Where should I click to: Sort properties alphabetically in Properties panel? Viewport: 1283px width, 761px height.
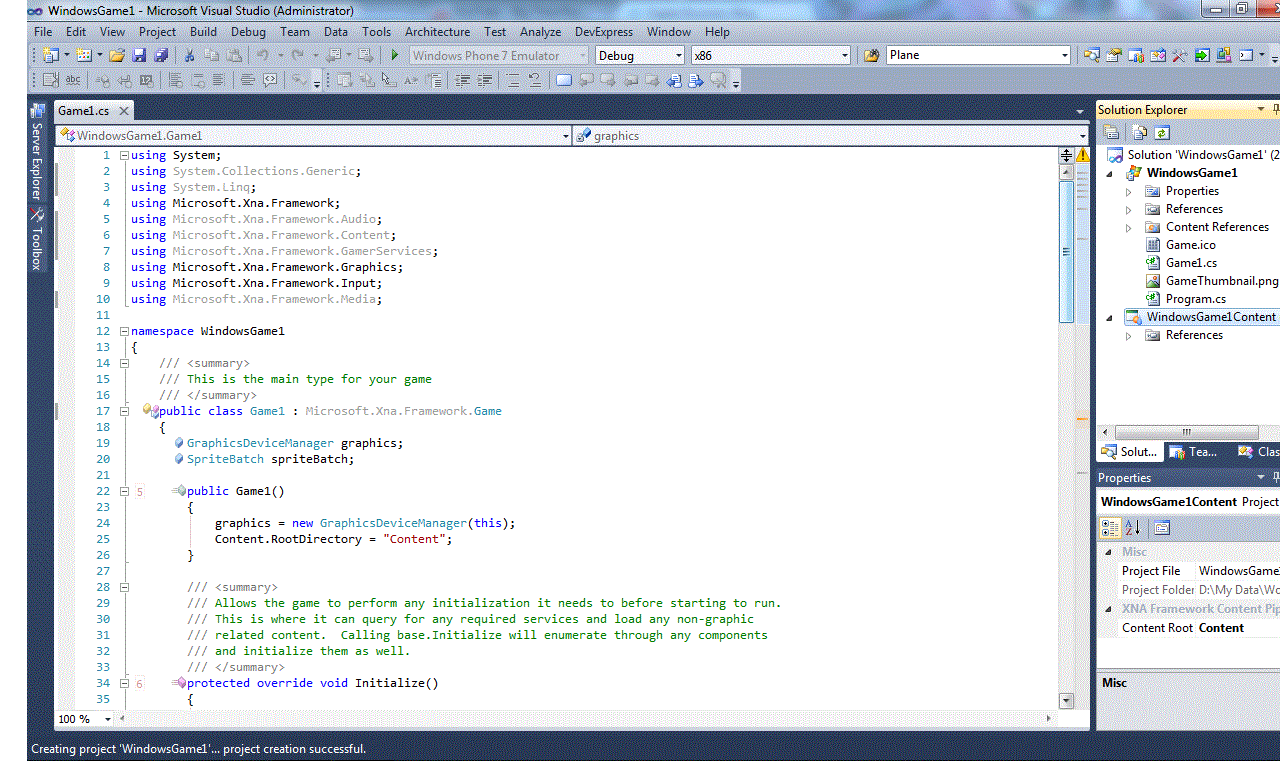pyautogui.click(x=1130, y=527)
